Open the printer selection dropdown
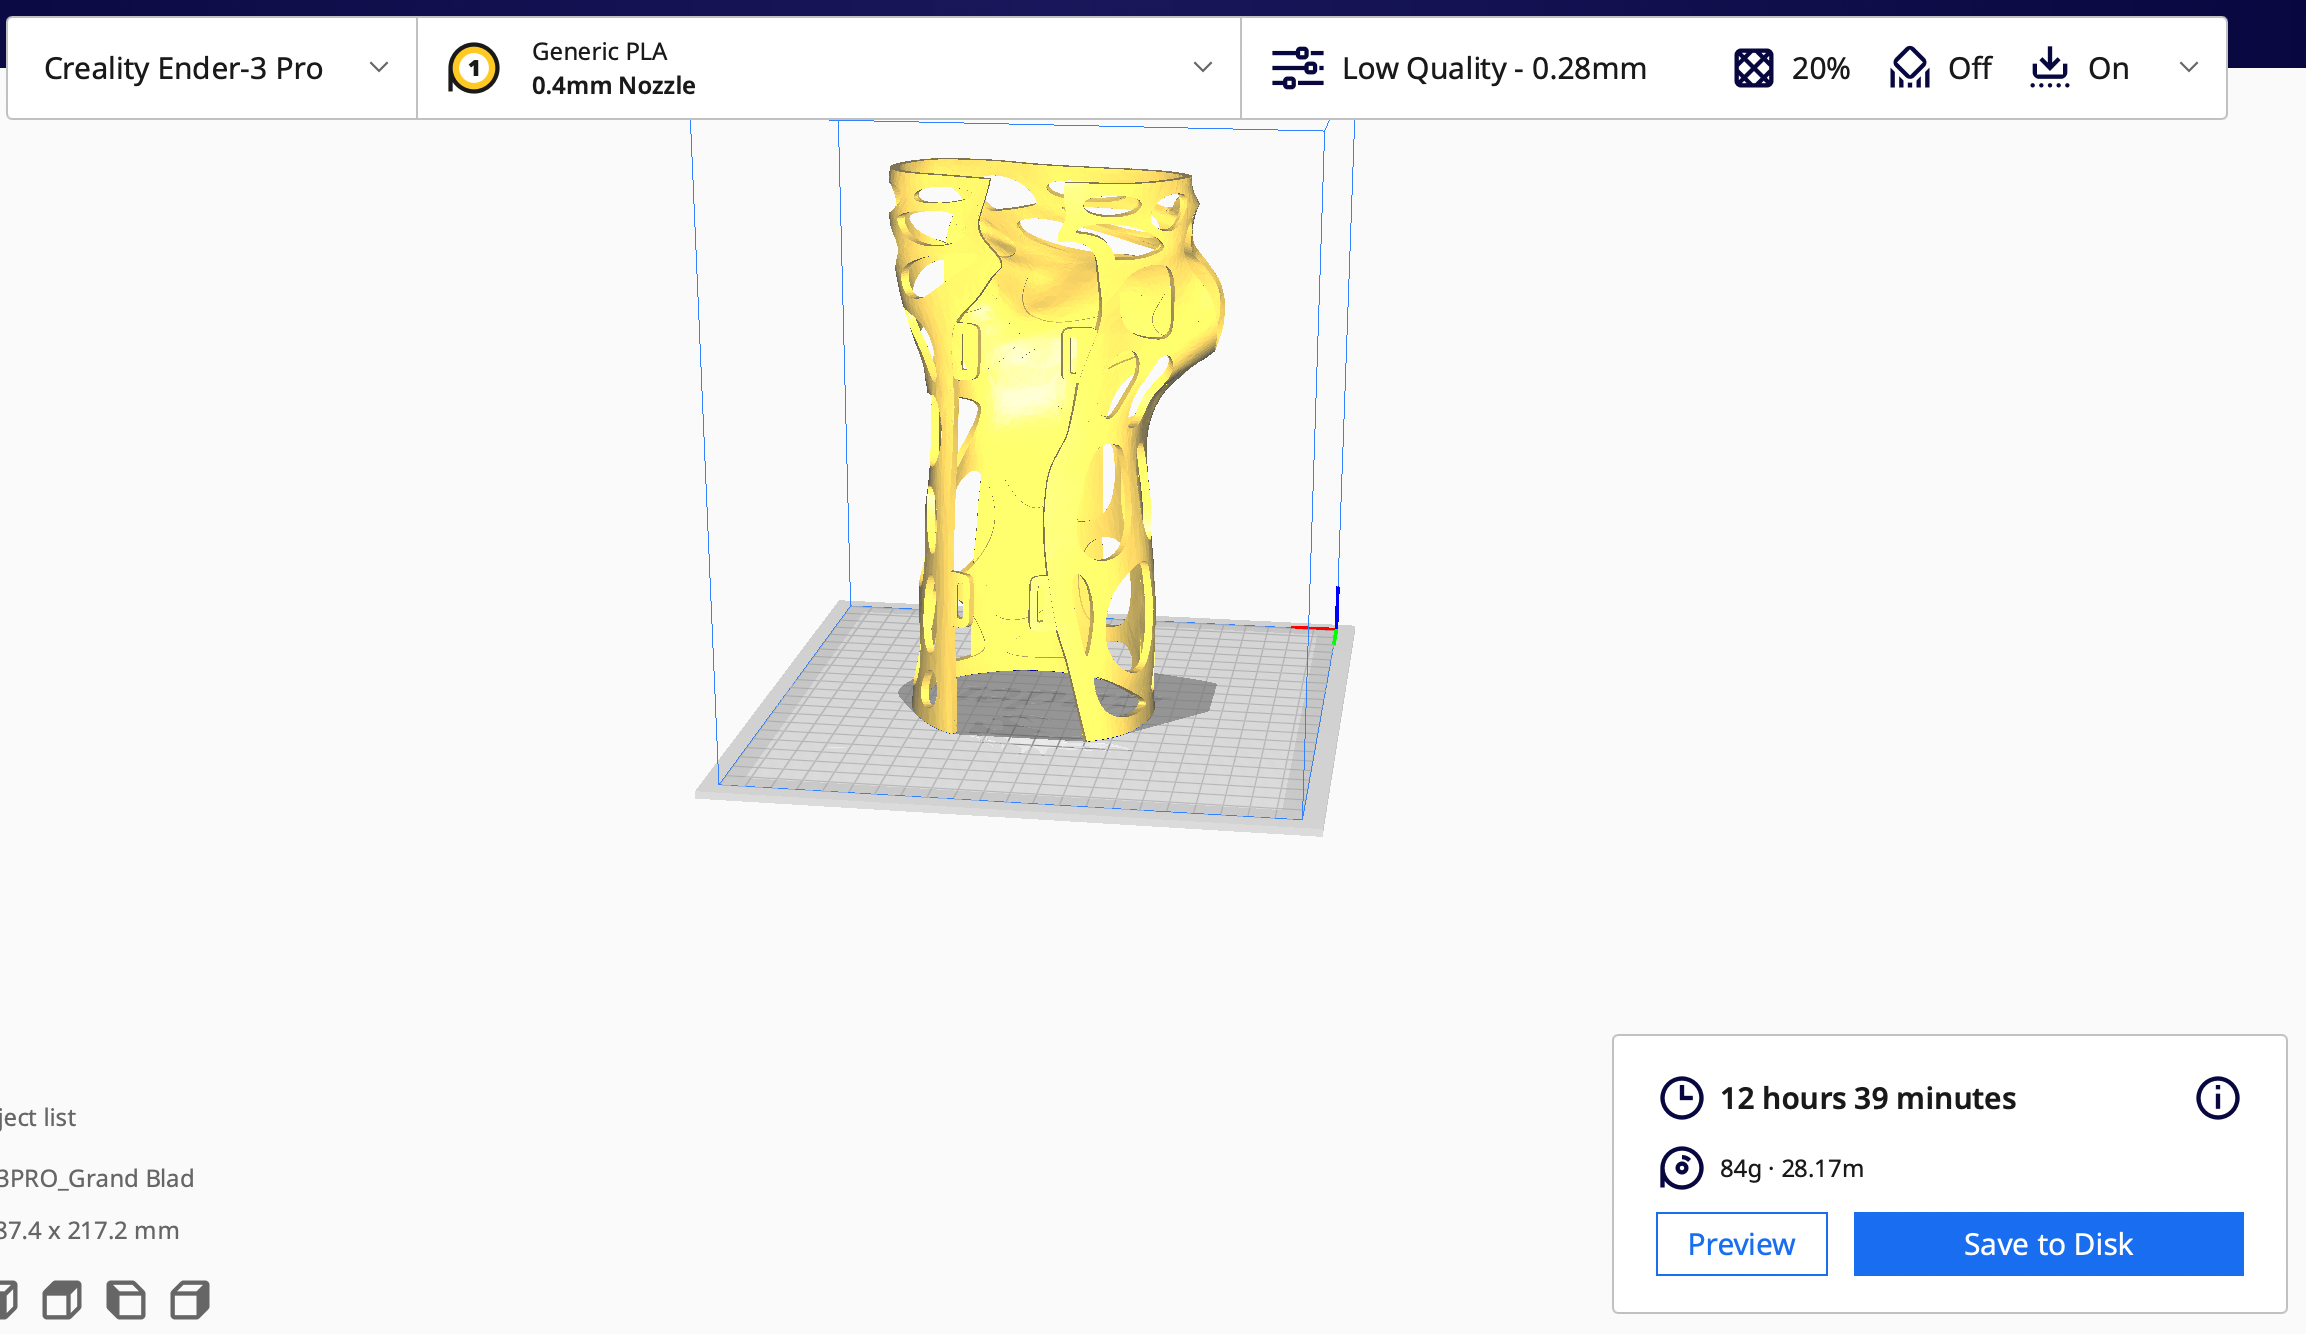Image resolution: width=2306 pixels, height=1334 pixels. pyautogui.click(x=378, y=68)
